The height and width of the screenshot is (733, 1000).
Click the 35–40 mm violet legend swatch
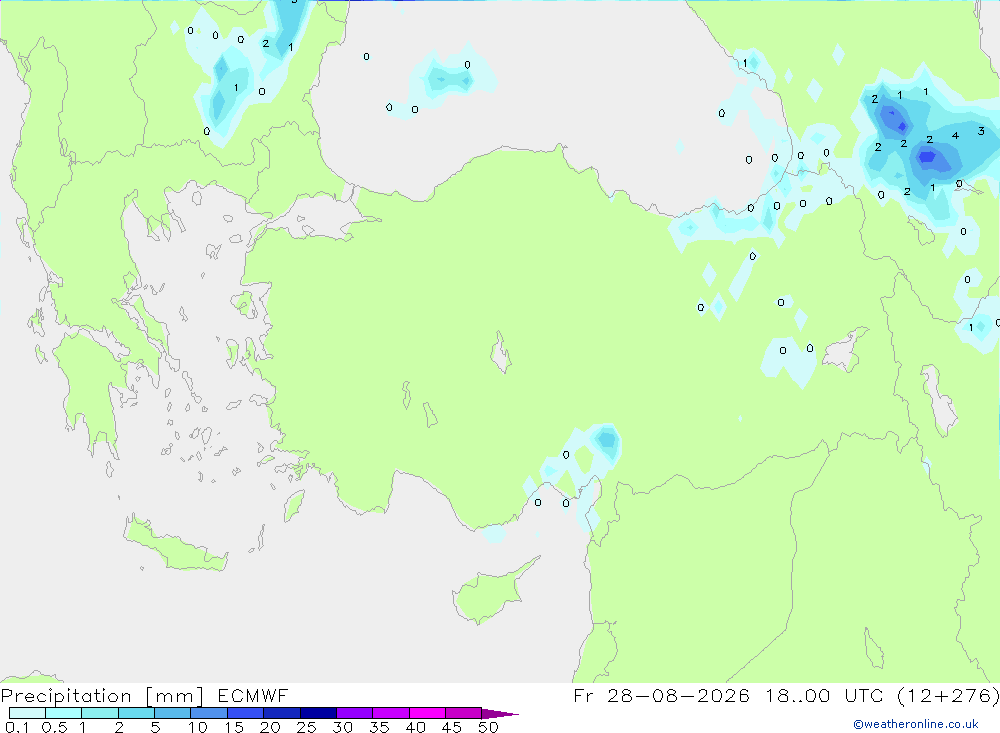coord(391,713)
